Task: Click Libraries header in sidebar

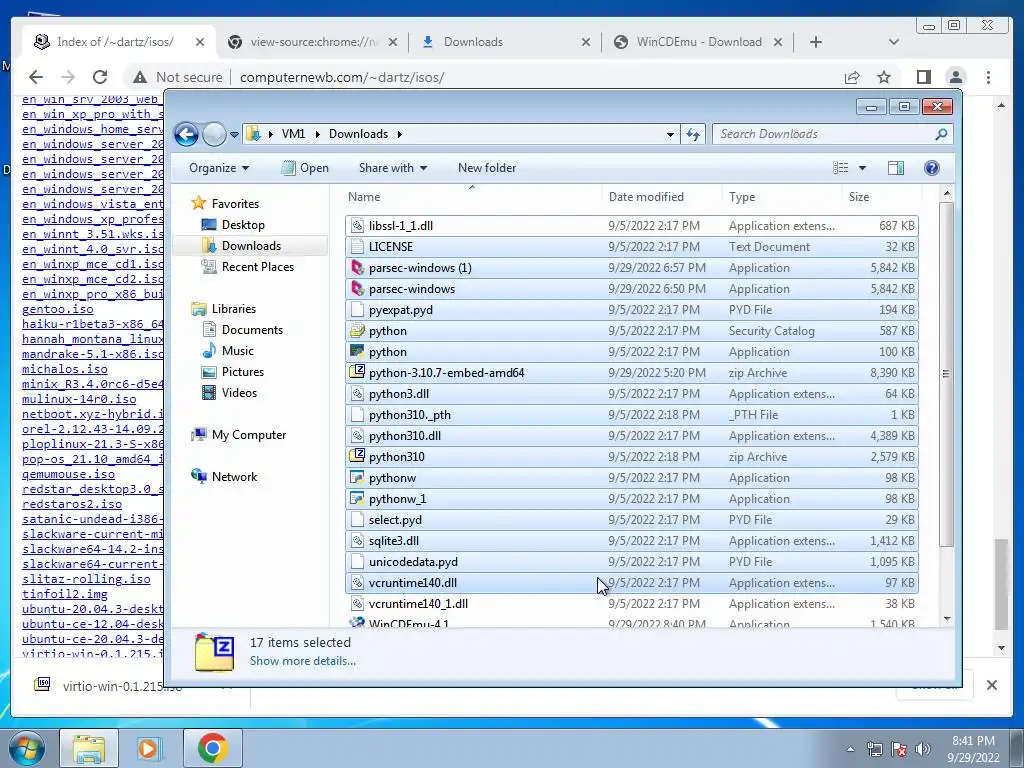Action: pyautogui.click(x=233, y=309)
